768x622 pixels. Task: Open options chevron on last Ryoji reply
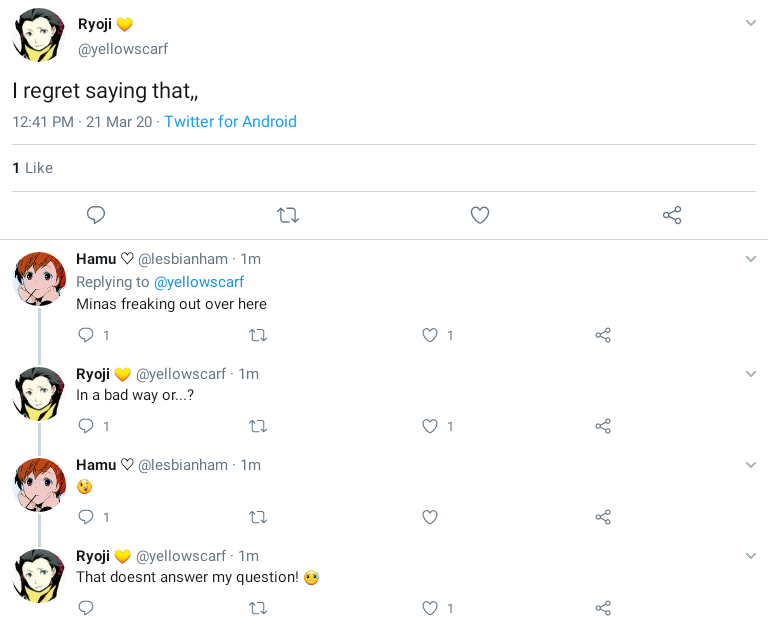[751, 556]
